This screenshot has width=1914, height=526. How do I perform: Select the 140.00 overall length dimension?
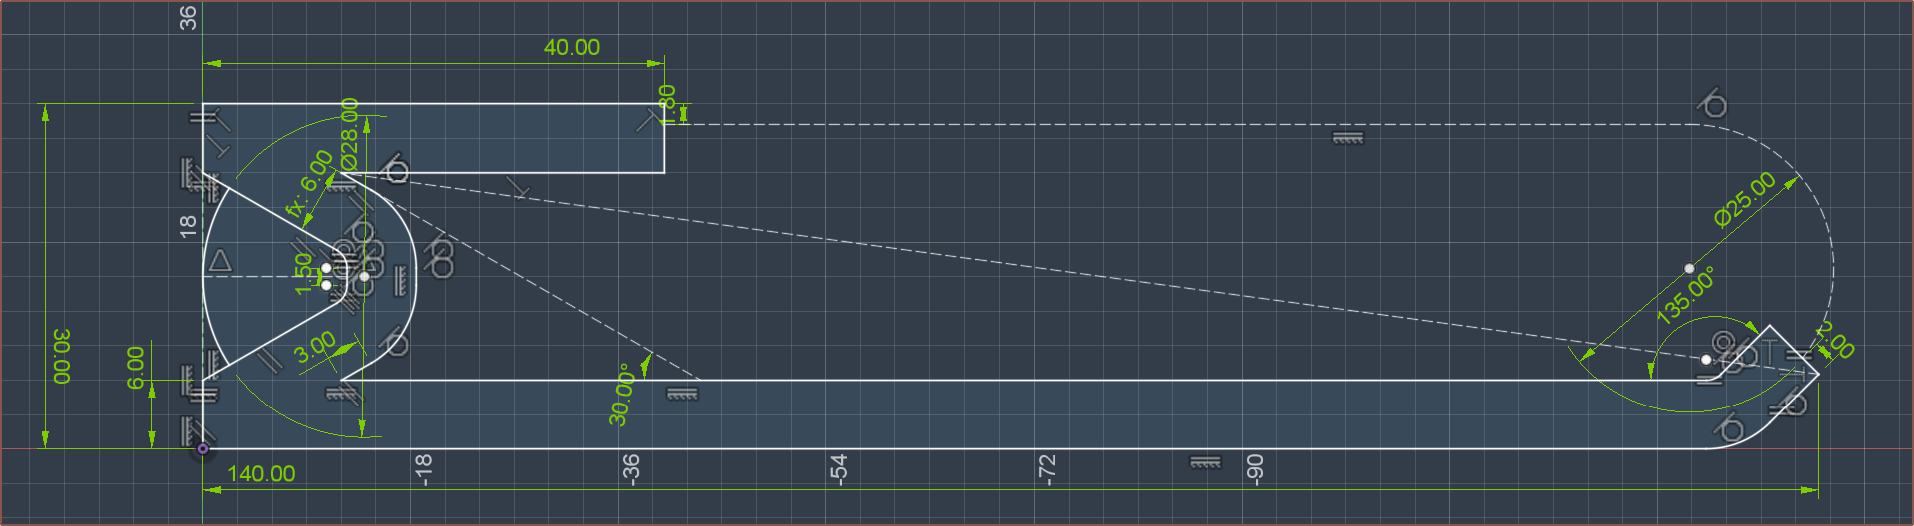click(x=261, y=474)
